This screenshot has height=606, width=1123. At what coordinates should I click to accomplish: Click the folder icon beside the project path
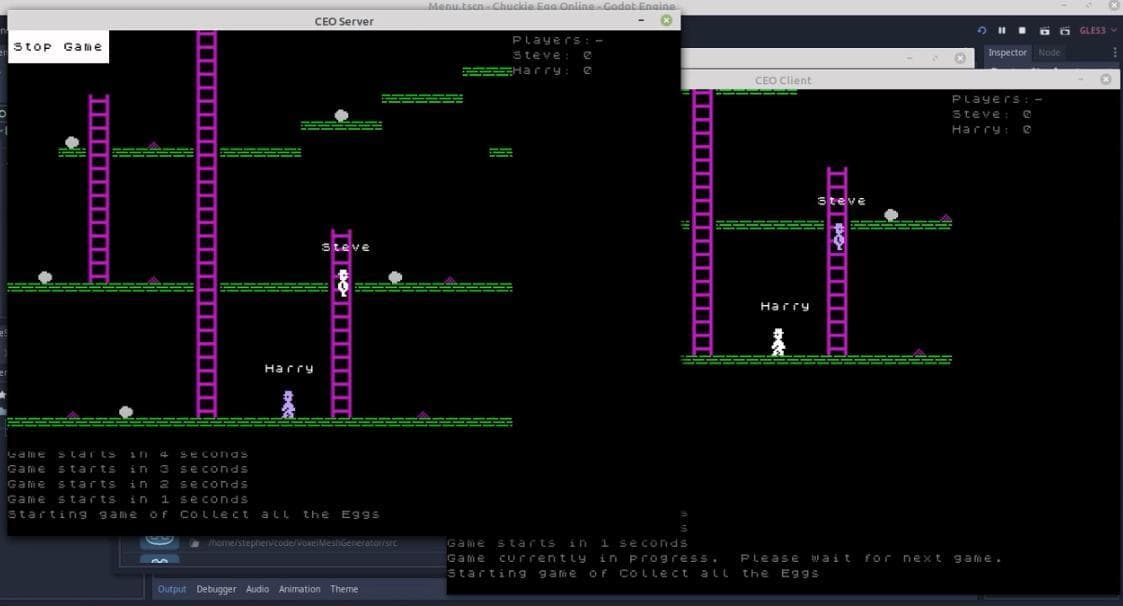click(194, 543)
